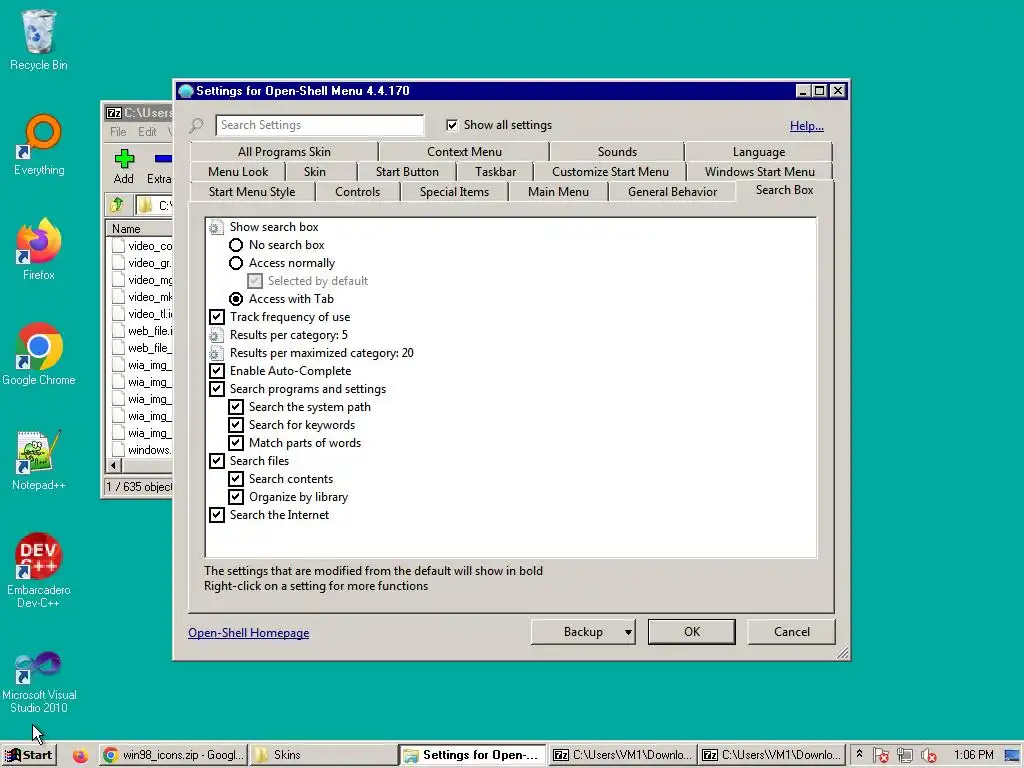
Task: Open the Help... link
Action: (x=807, y=126)
